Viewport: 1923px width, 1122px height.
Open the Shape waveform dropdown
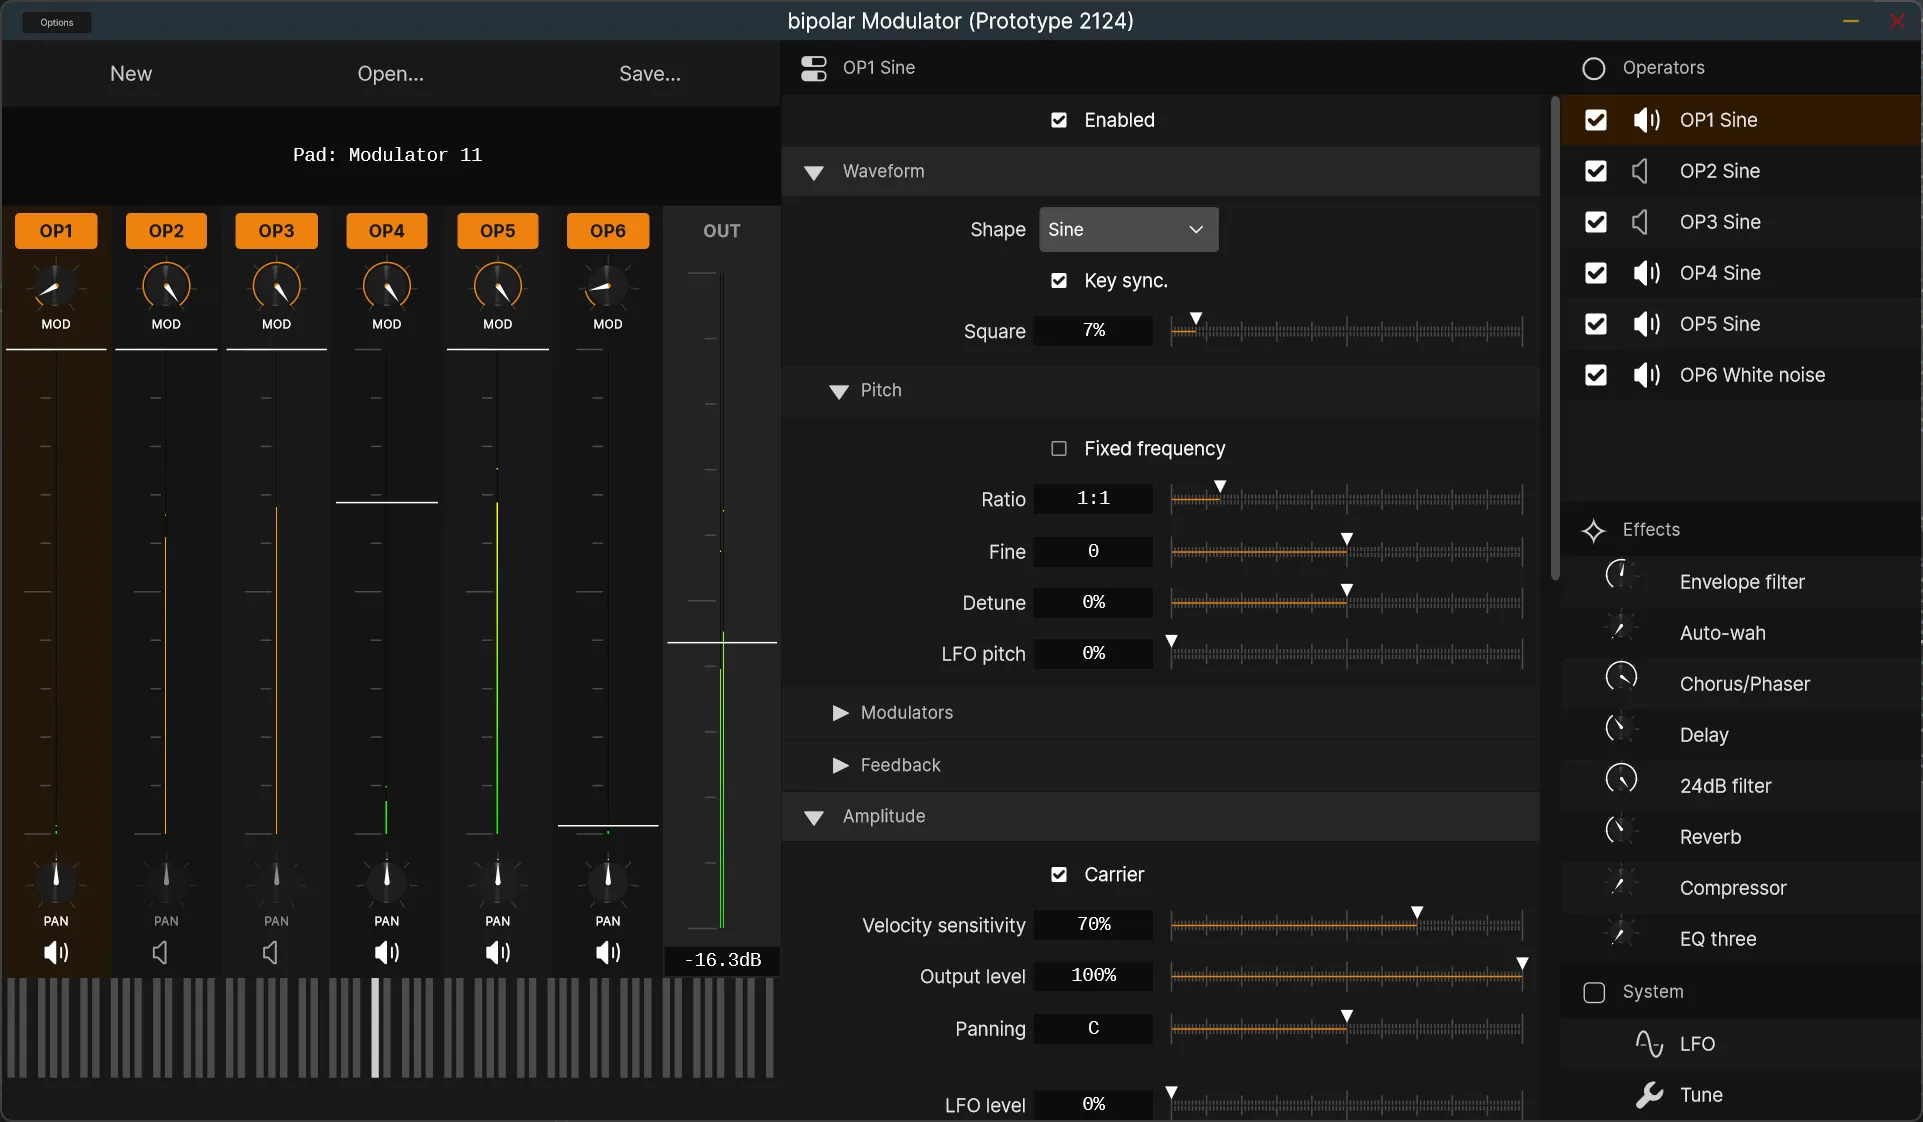pos(1128,230)
